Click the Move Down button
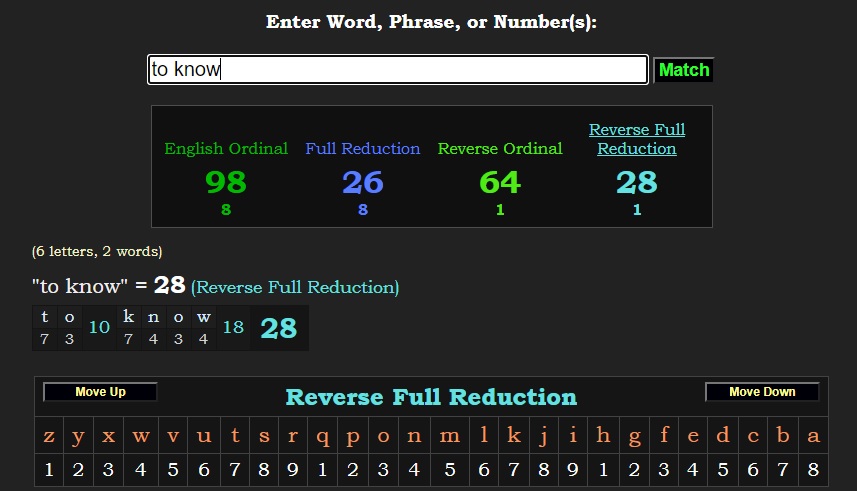 click(762, 391)
